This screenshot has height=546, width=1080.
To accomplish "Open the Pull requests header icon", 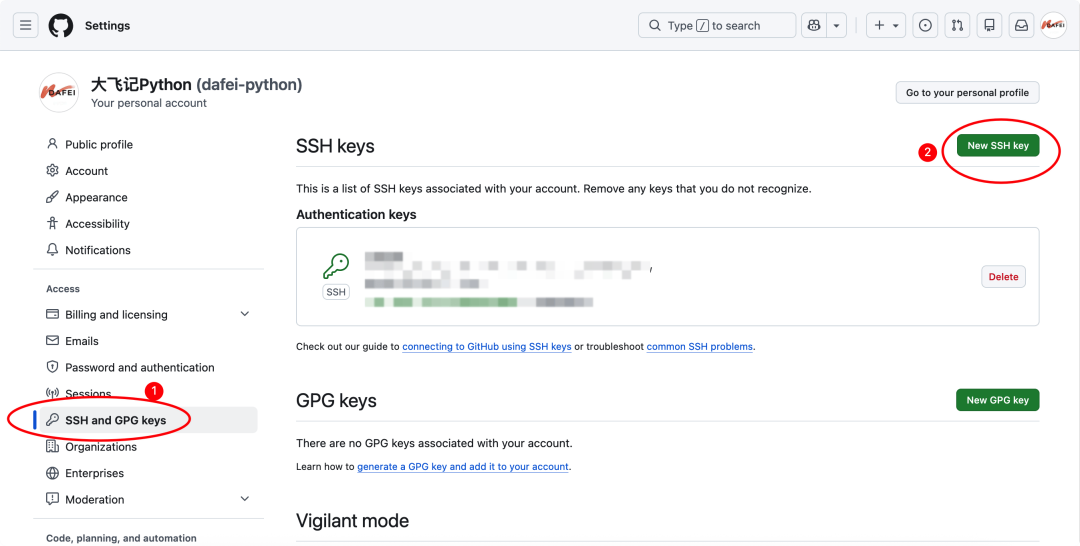I will point(957,25).
